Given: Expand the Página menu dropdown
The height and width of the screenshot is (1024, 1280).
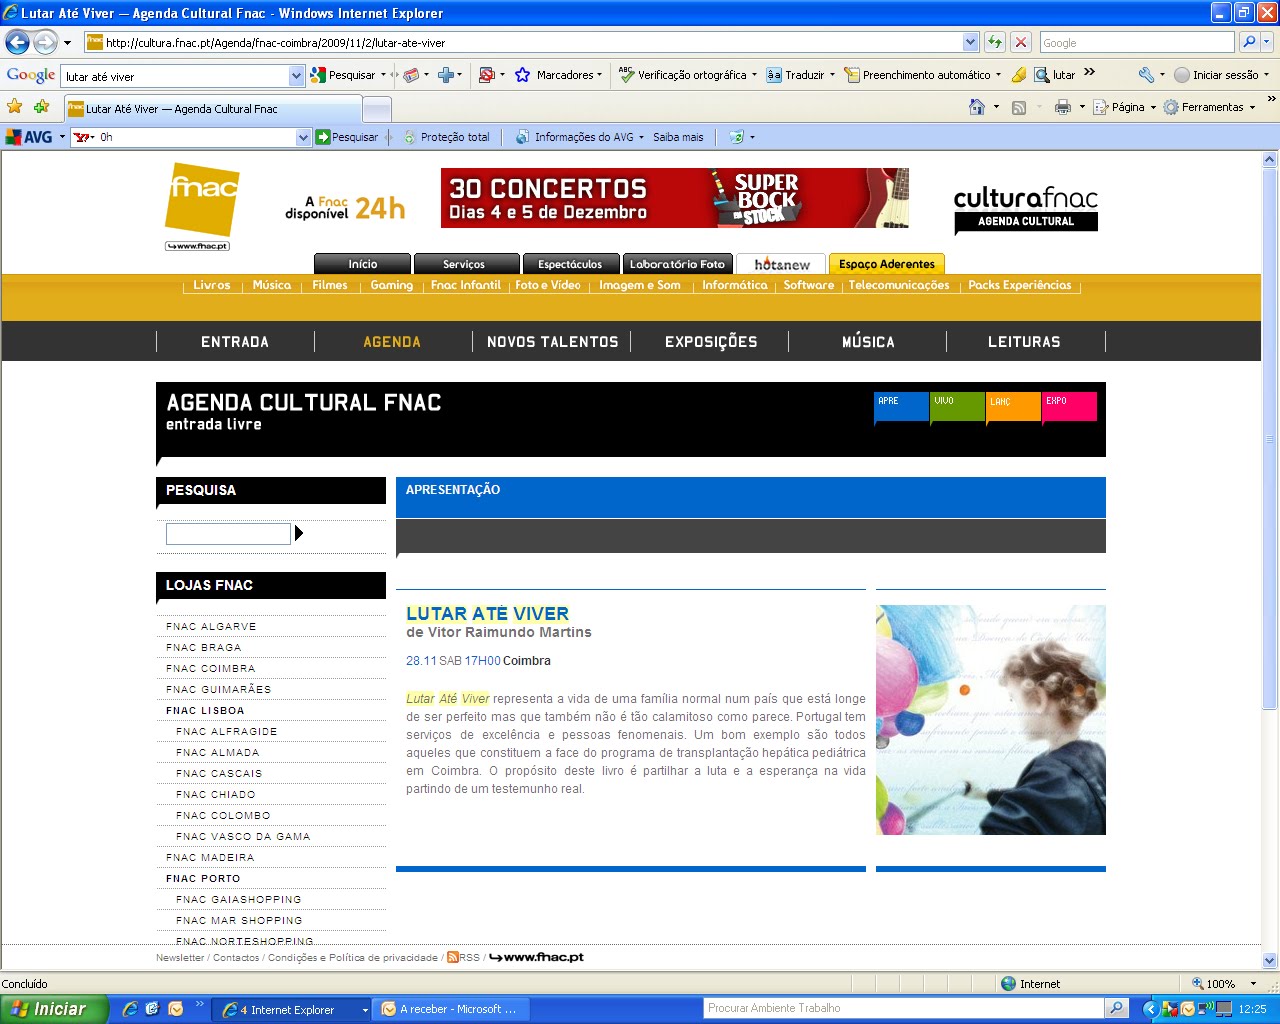Looking at the screenshot, I should tap(1153, 108).
